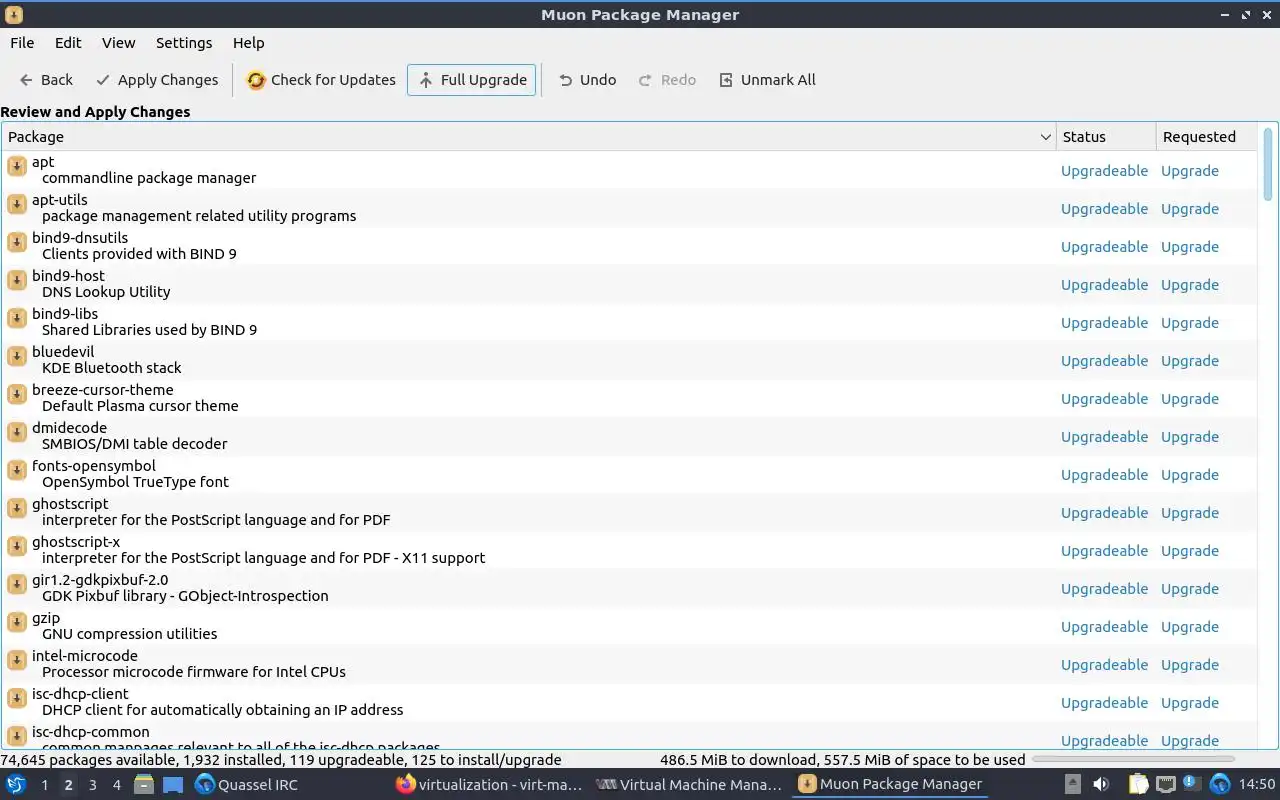Click the sort arrow in the Package header
This screenshot has width=1280, height=800.
[1046, 137]
